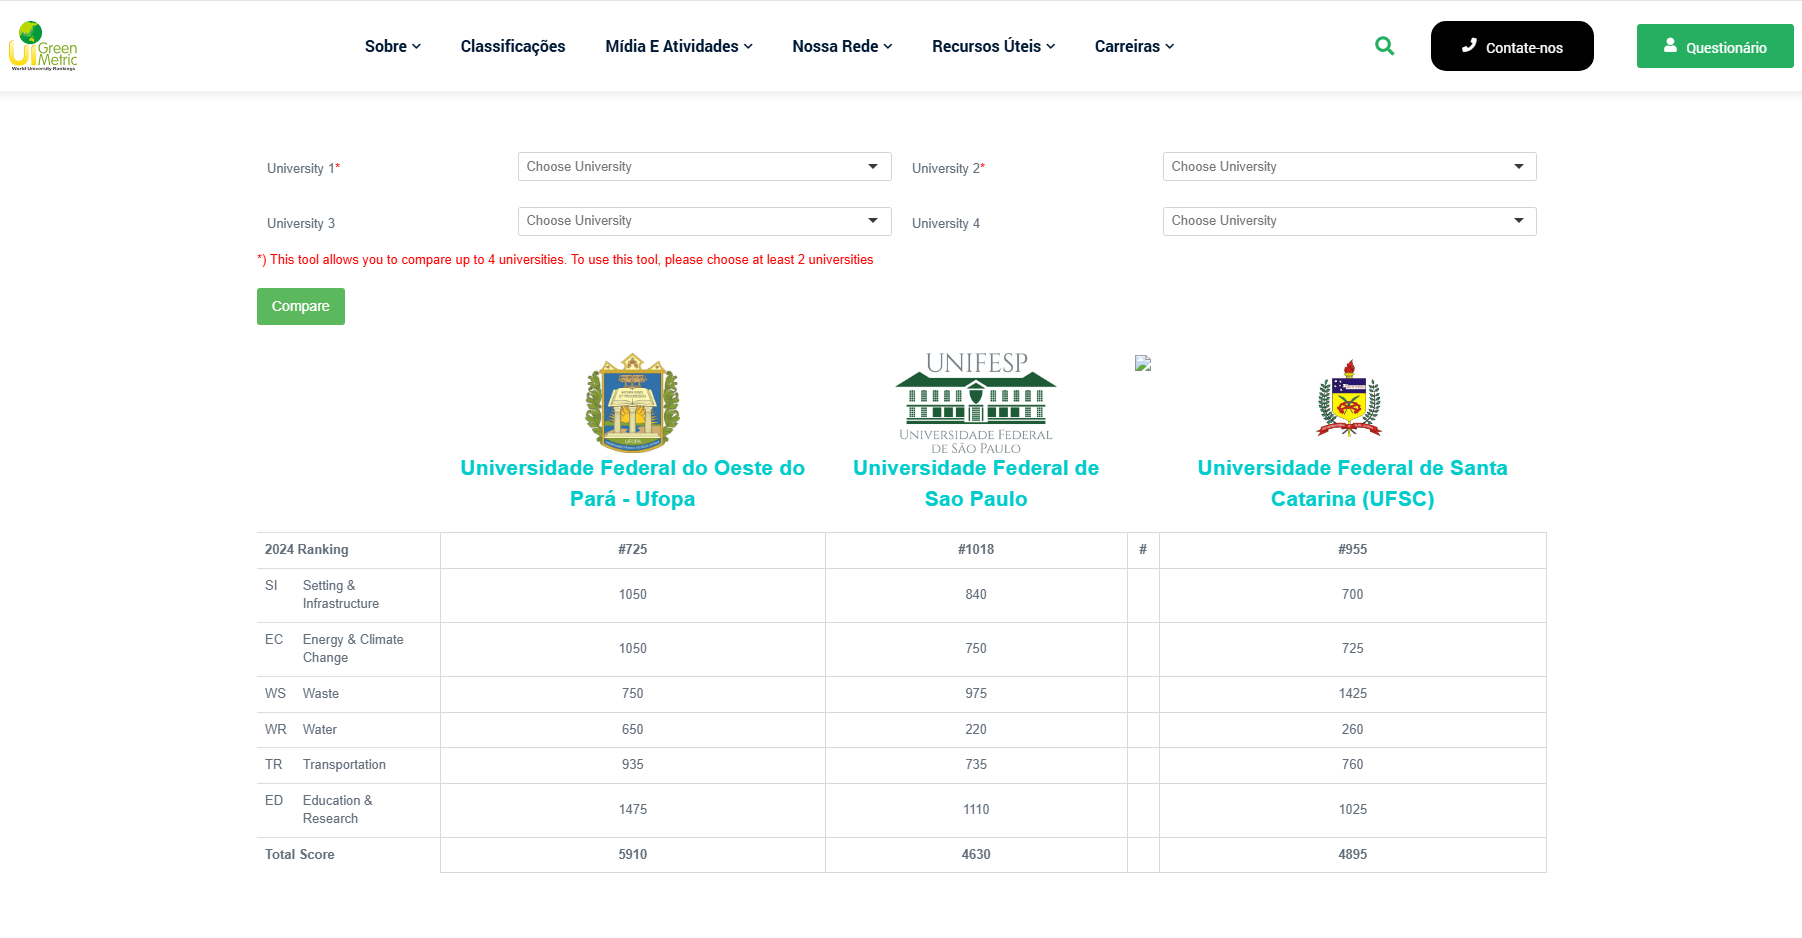Click the Setting & Infrastructure value 840
The image size is (1802, 938).
(x=976, y=595)
